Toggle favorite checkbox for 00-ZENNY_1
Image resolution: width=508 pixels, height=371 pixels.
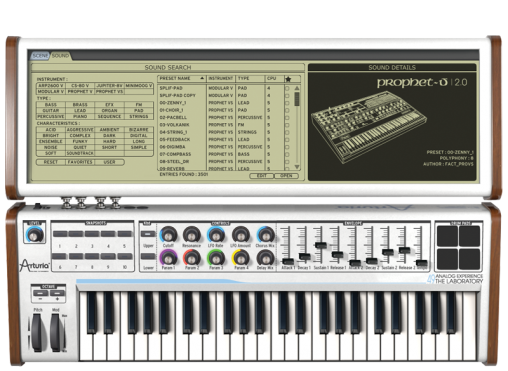pos(287,103)
